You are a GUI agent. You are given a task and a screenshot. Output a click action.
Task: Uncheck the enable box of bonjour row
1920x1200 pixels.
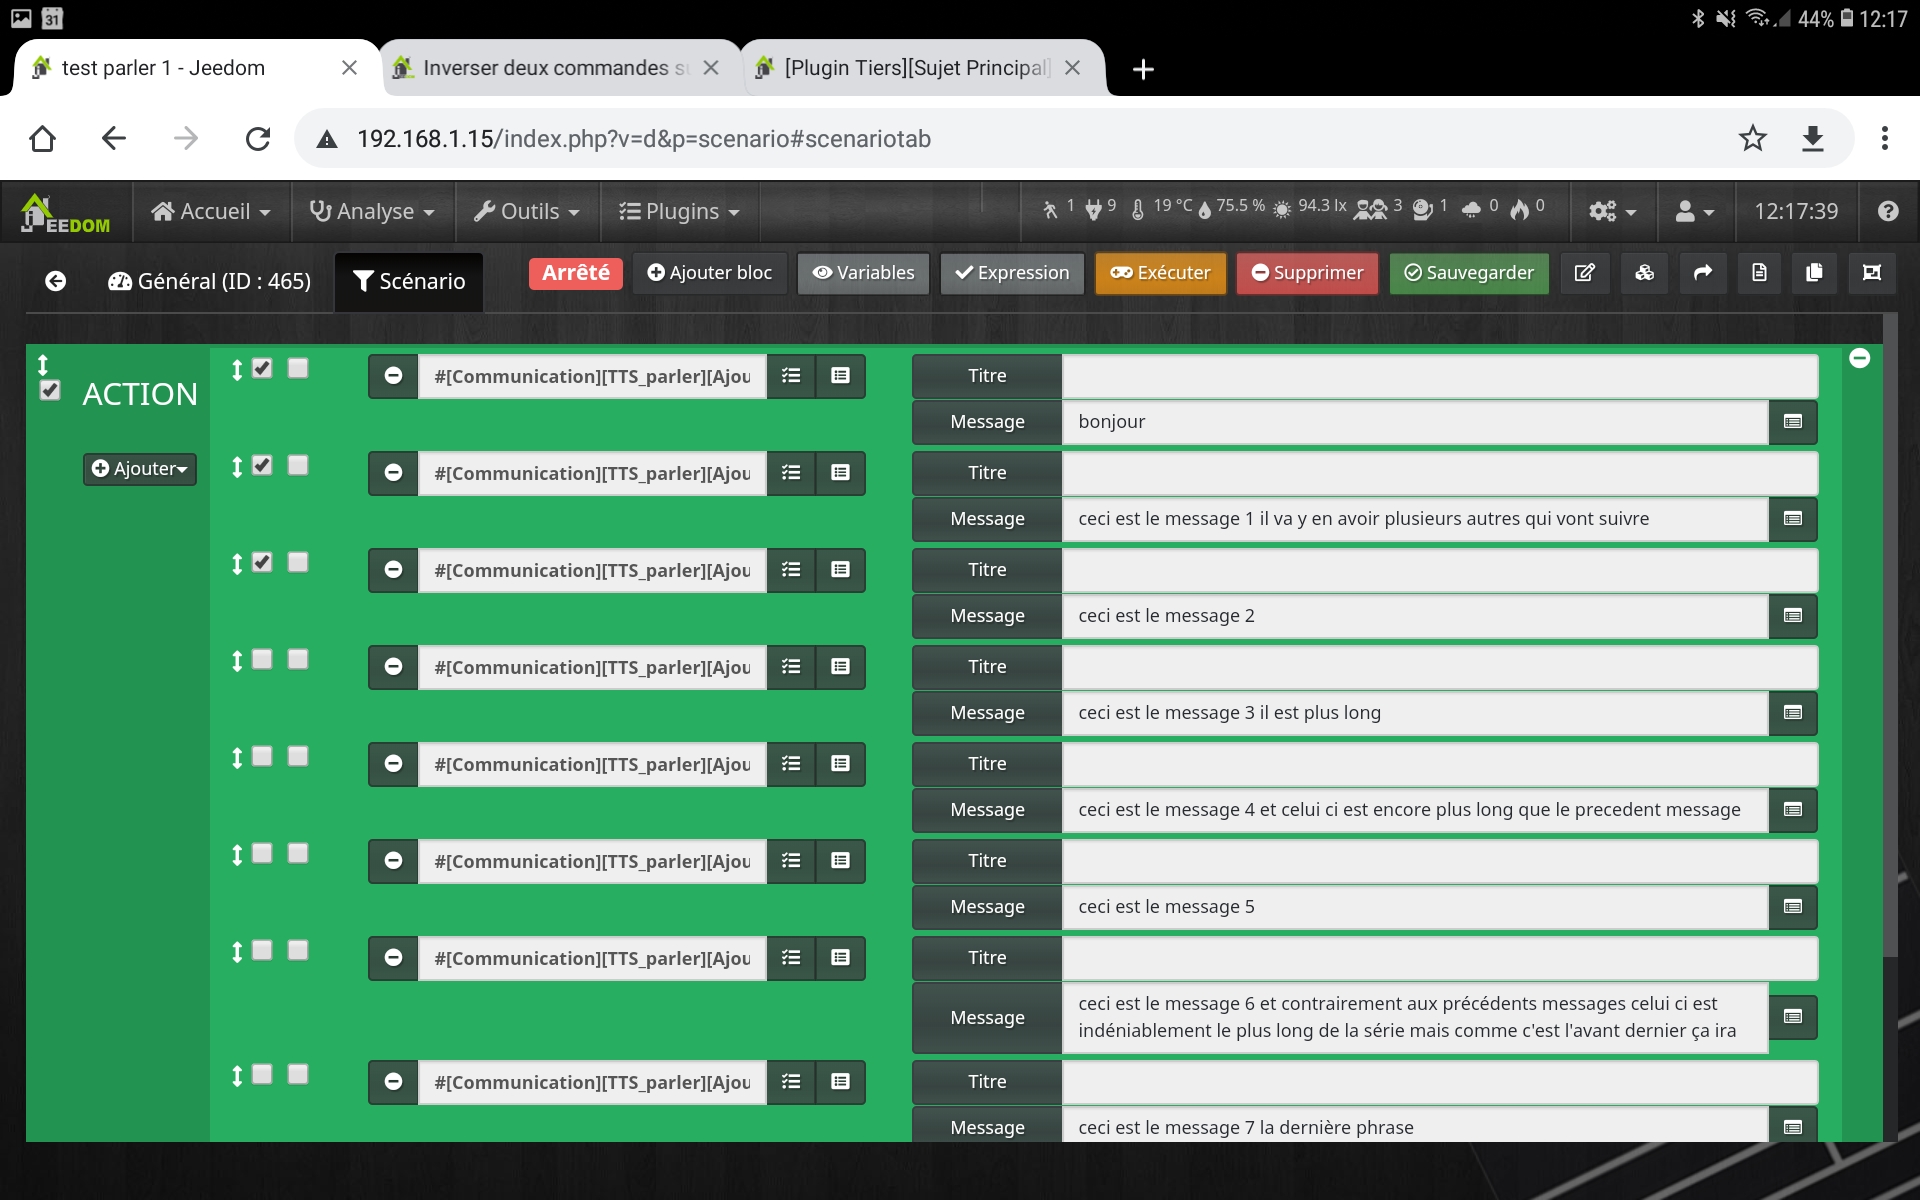pos(262,368)
